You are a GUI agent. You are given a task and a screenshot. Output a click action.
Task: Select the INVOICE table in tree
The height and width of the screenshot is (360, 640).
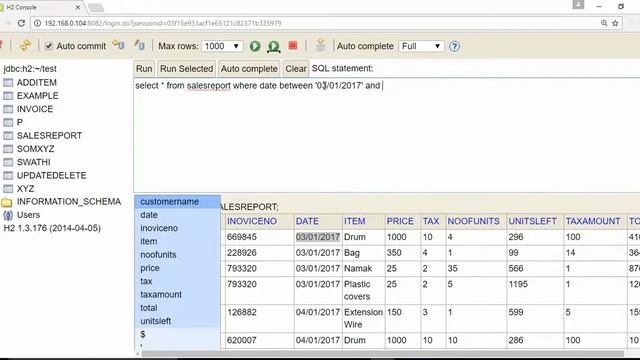click(x=35, y=109)
